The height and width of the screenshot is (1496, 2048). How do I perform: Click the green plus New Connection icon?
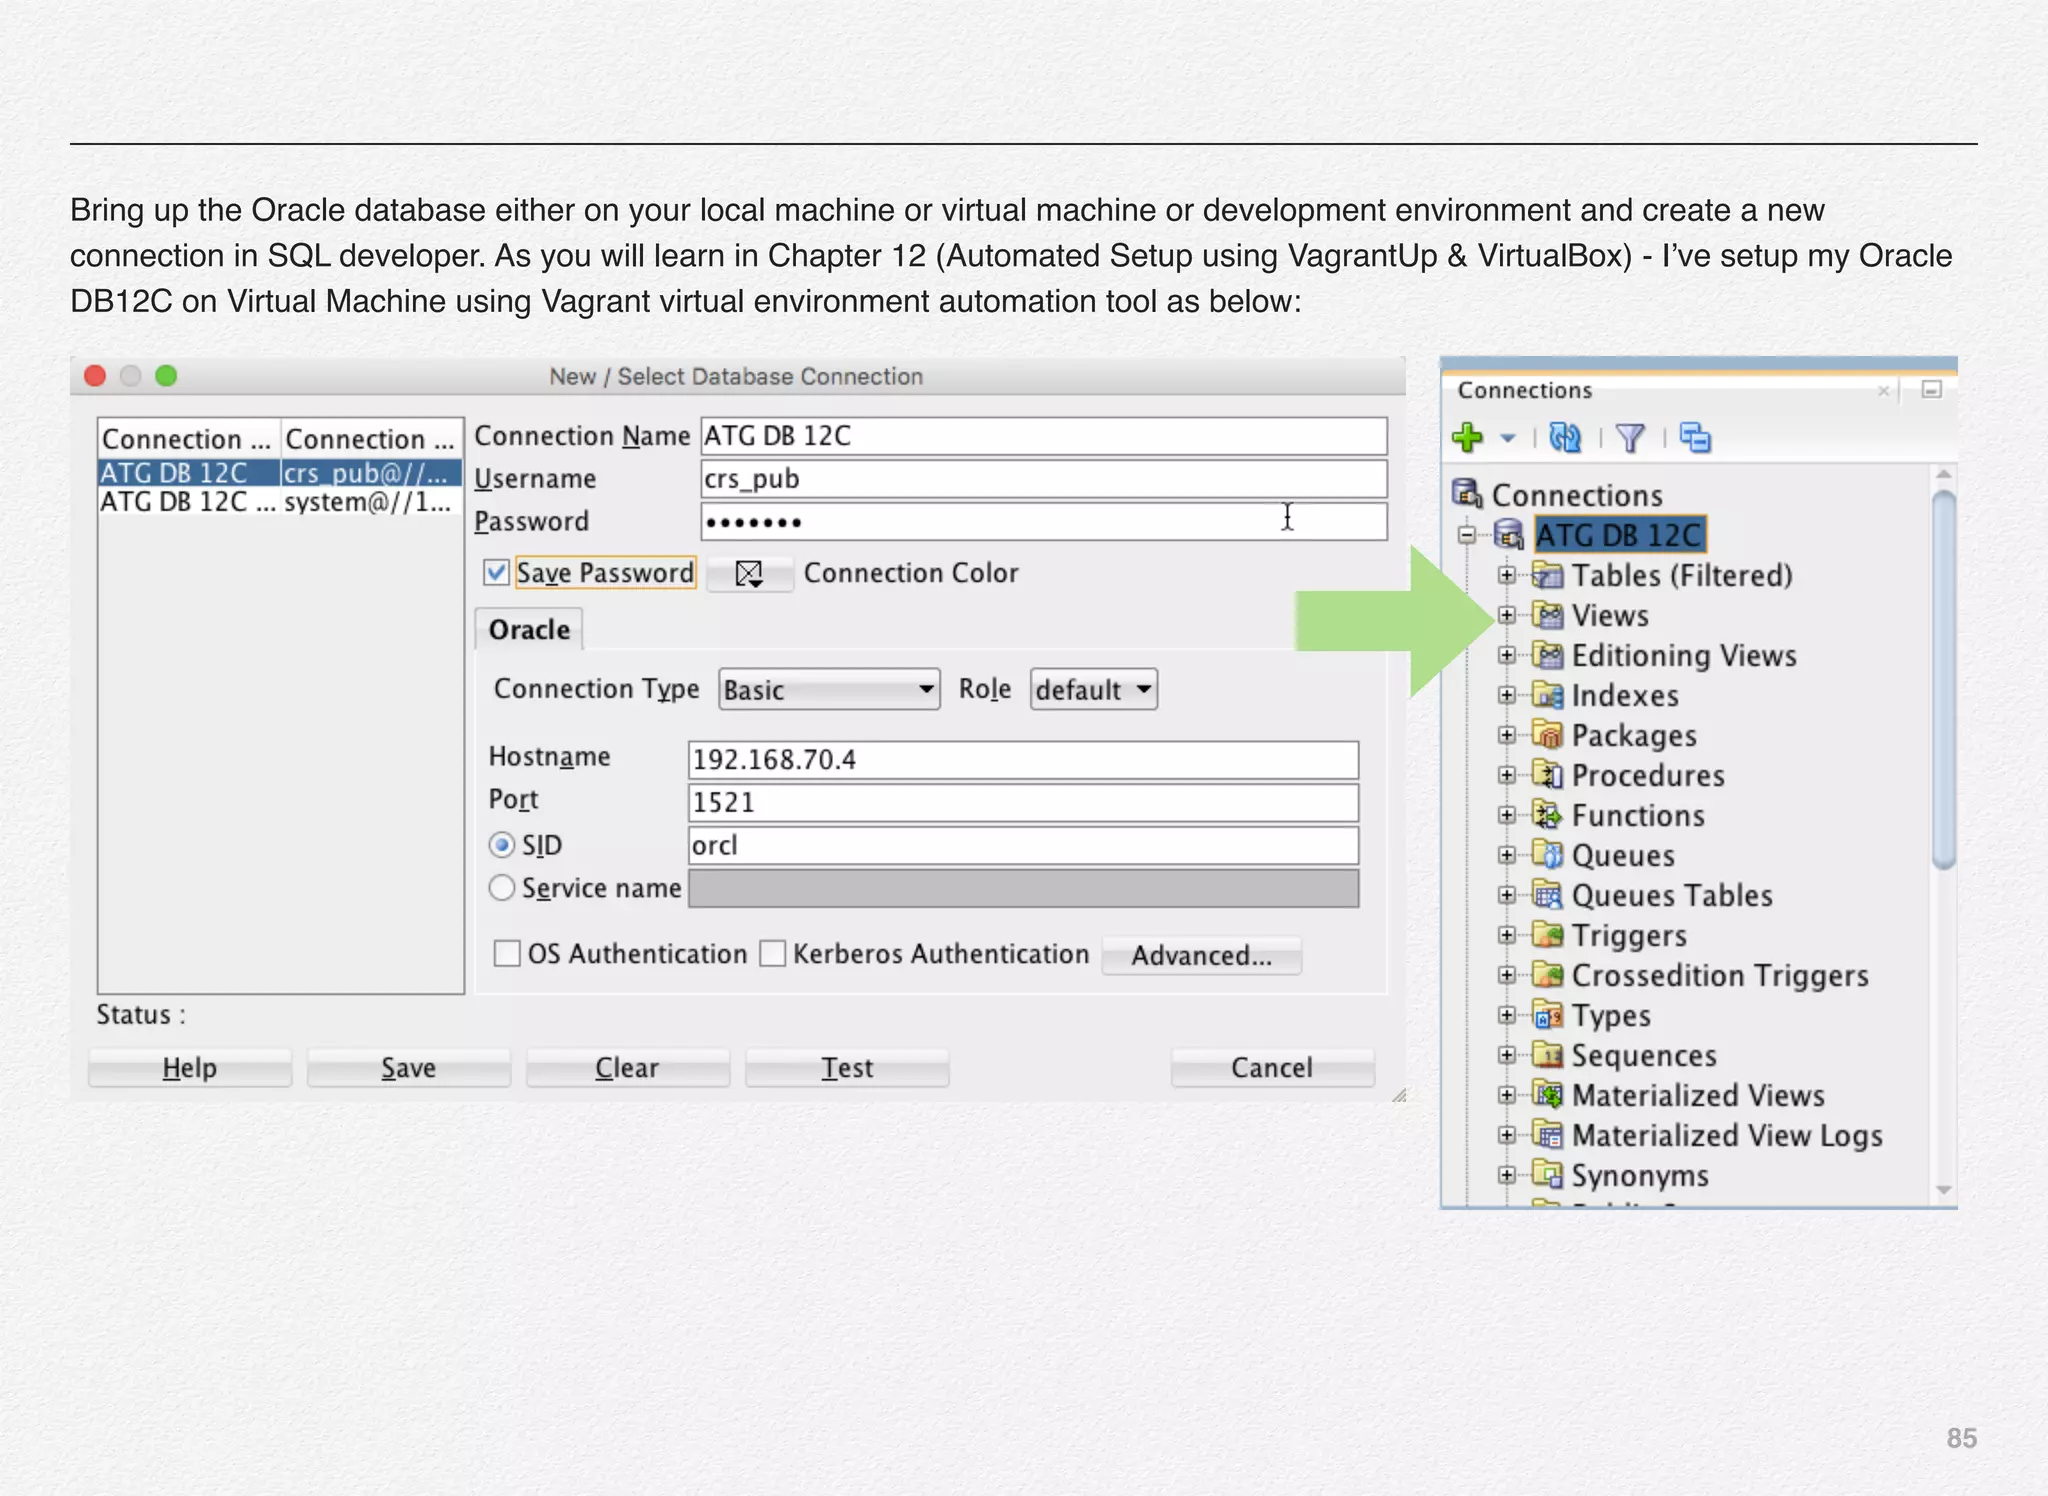pyautogui.click(x=1468, y=437)
